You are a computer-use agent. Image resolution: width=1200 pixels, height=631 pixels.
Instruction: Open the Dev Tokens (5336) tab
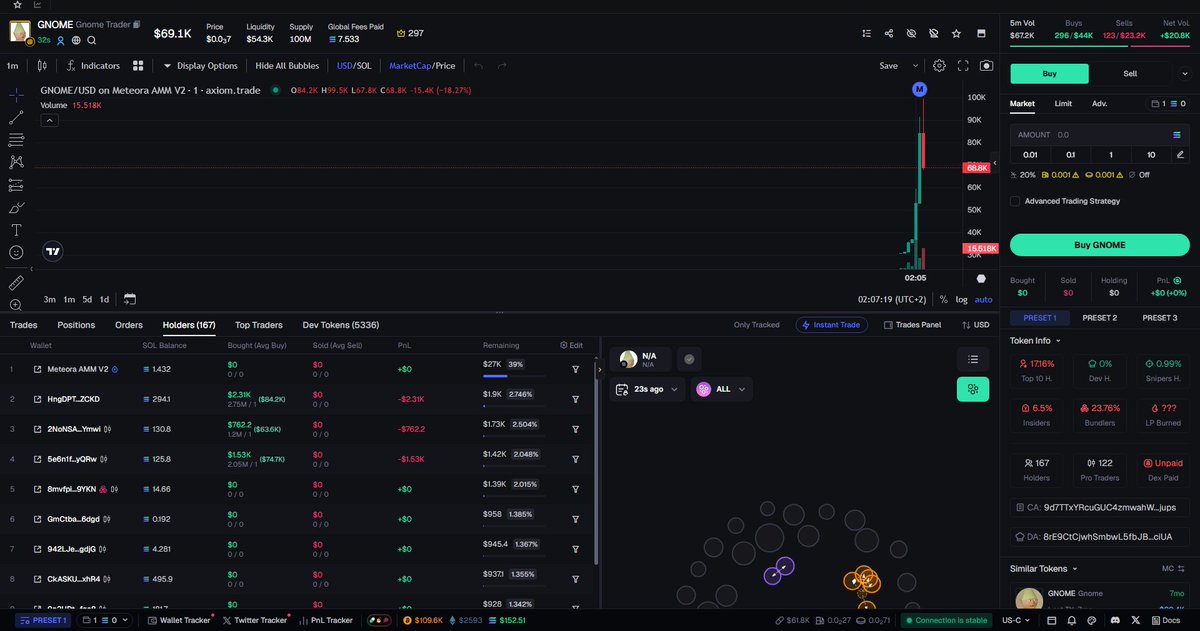pos(340,325)
